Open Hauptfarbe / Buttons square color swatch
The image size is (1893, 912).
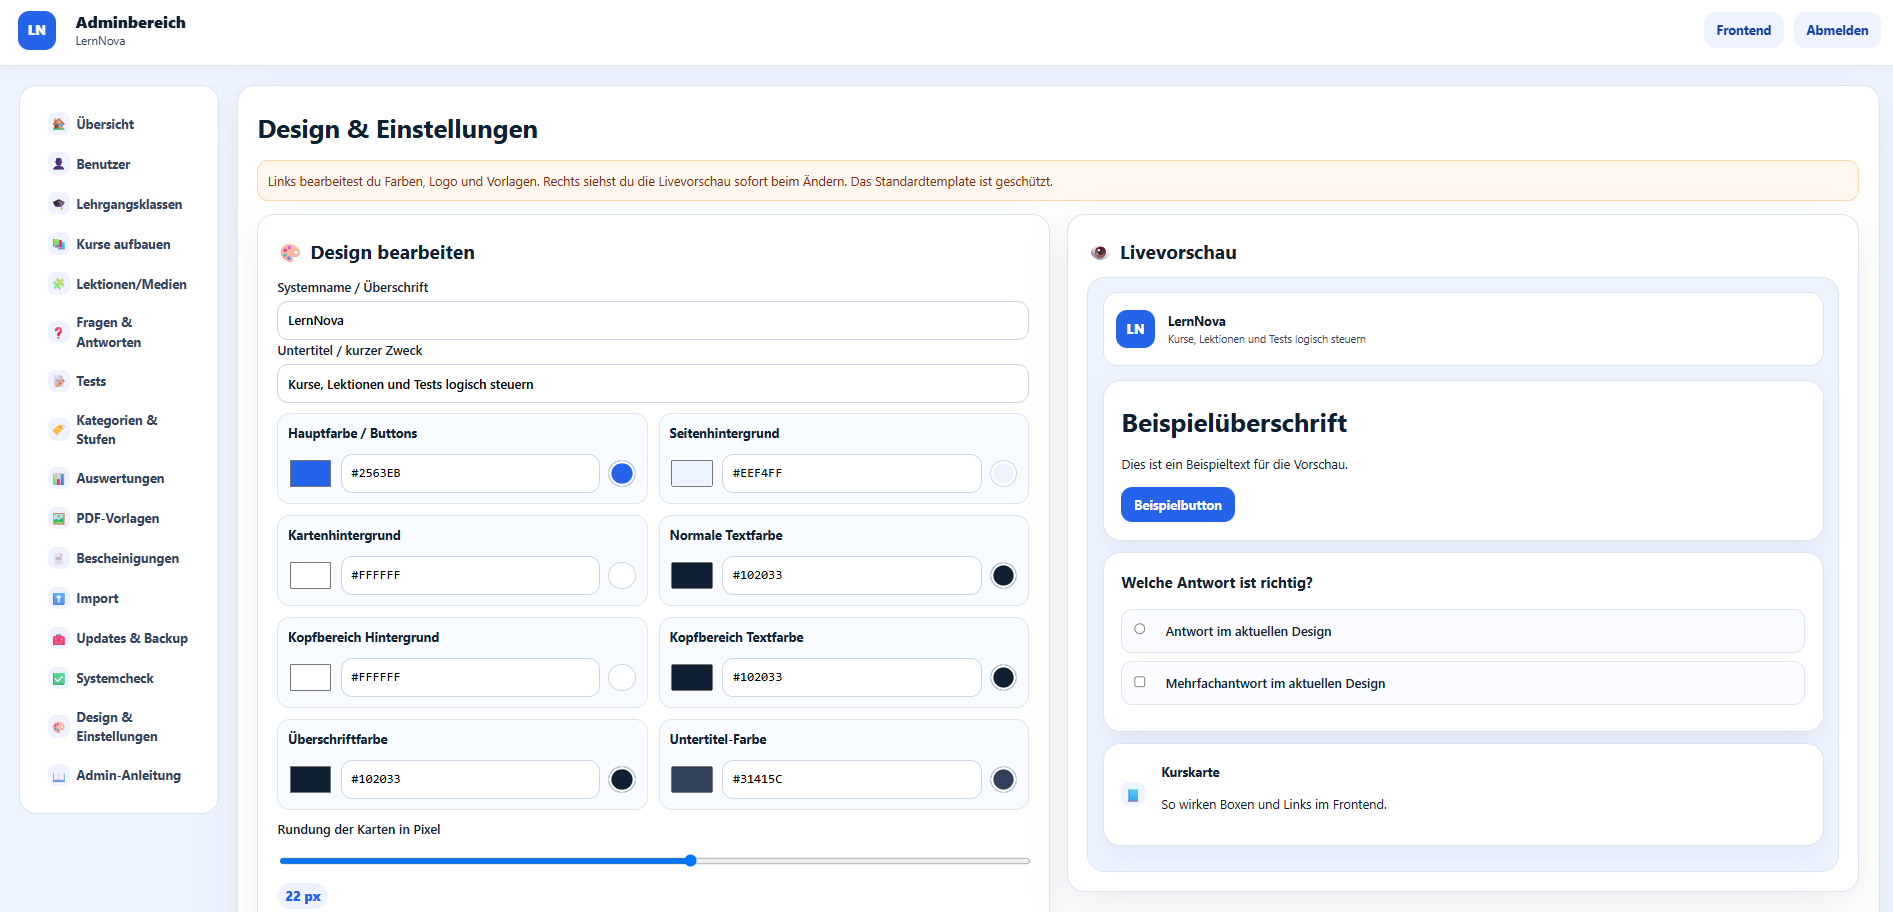tap(310, 473)
